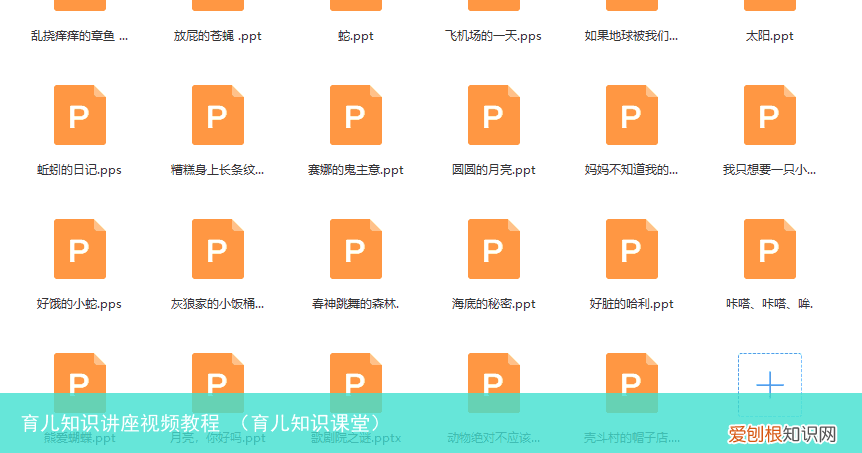The width and height of the screenshot is (862, 453).
Task: Click the dashed plus add-file button
Action: (x=770, y=384)
